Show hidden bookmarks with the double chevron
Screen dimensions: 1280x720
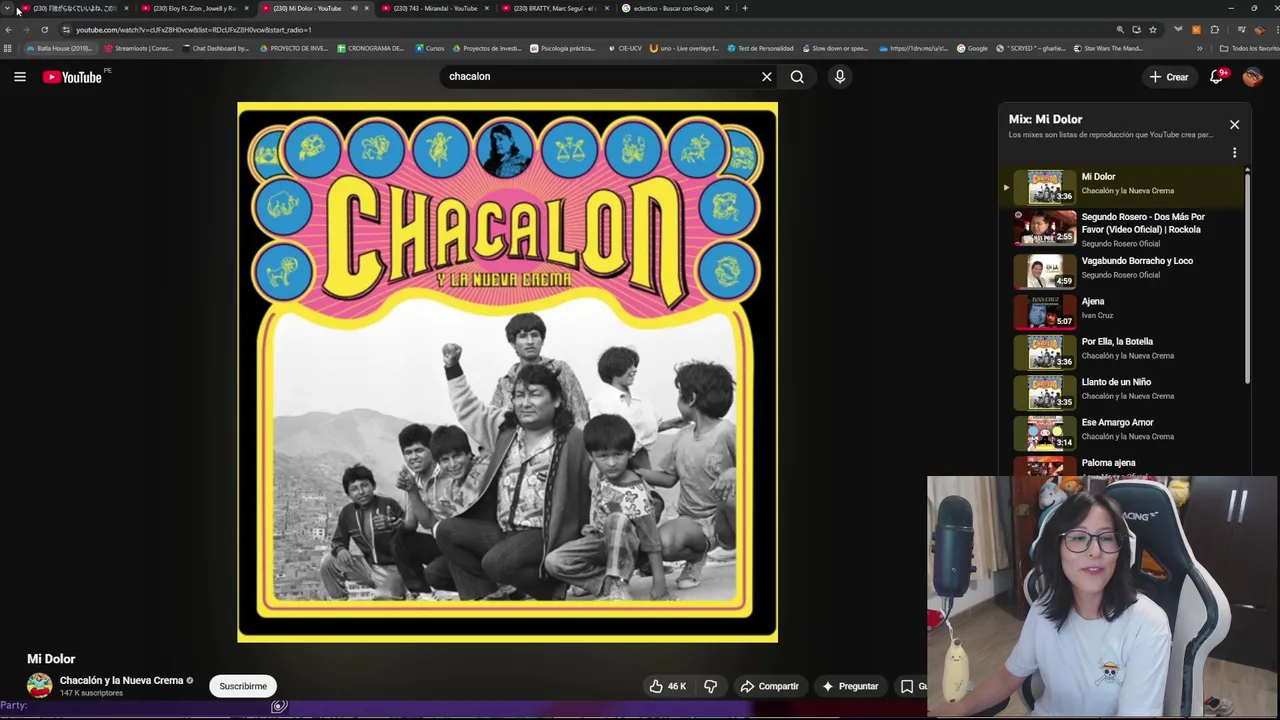(x=1200, y=48)
